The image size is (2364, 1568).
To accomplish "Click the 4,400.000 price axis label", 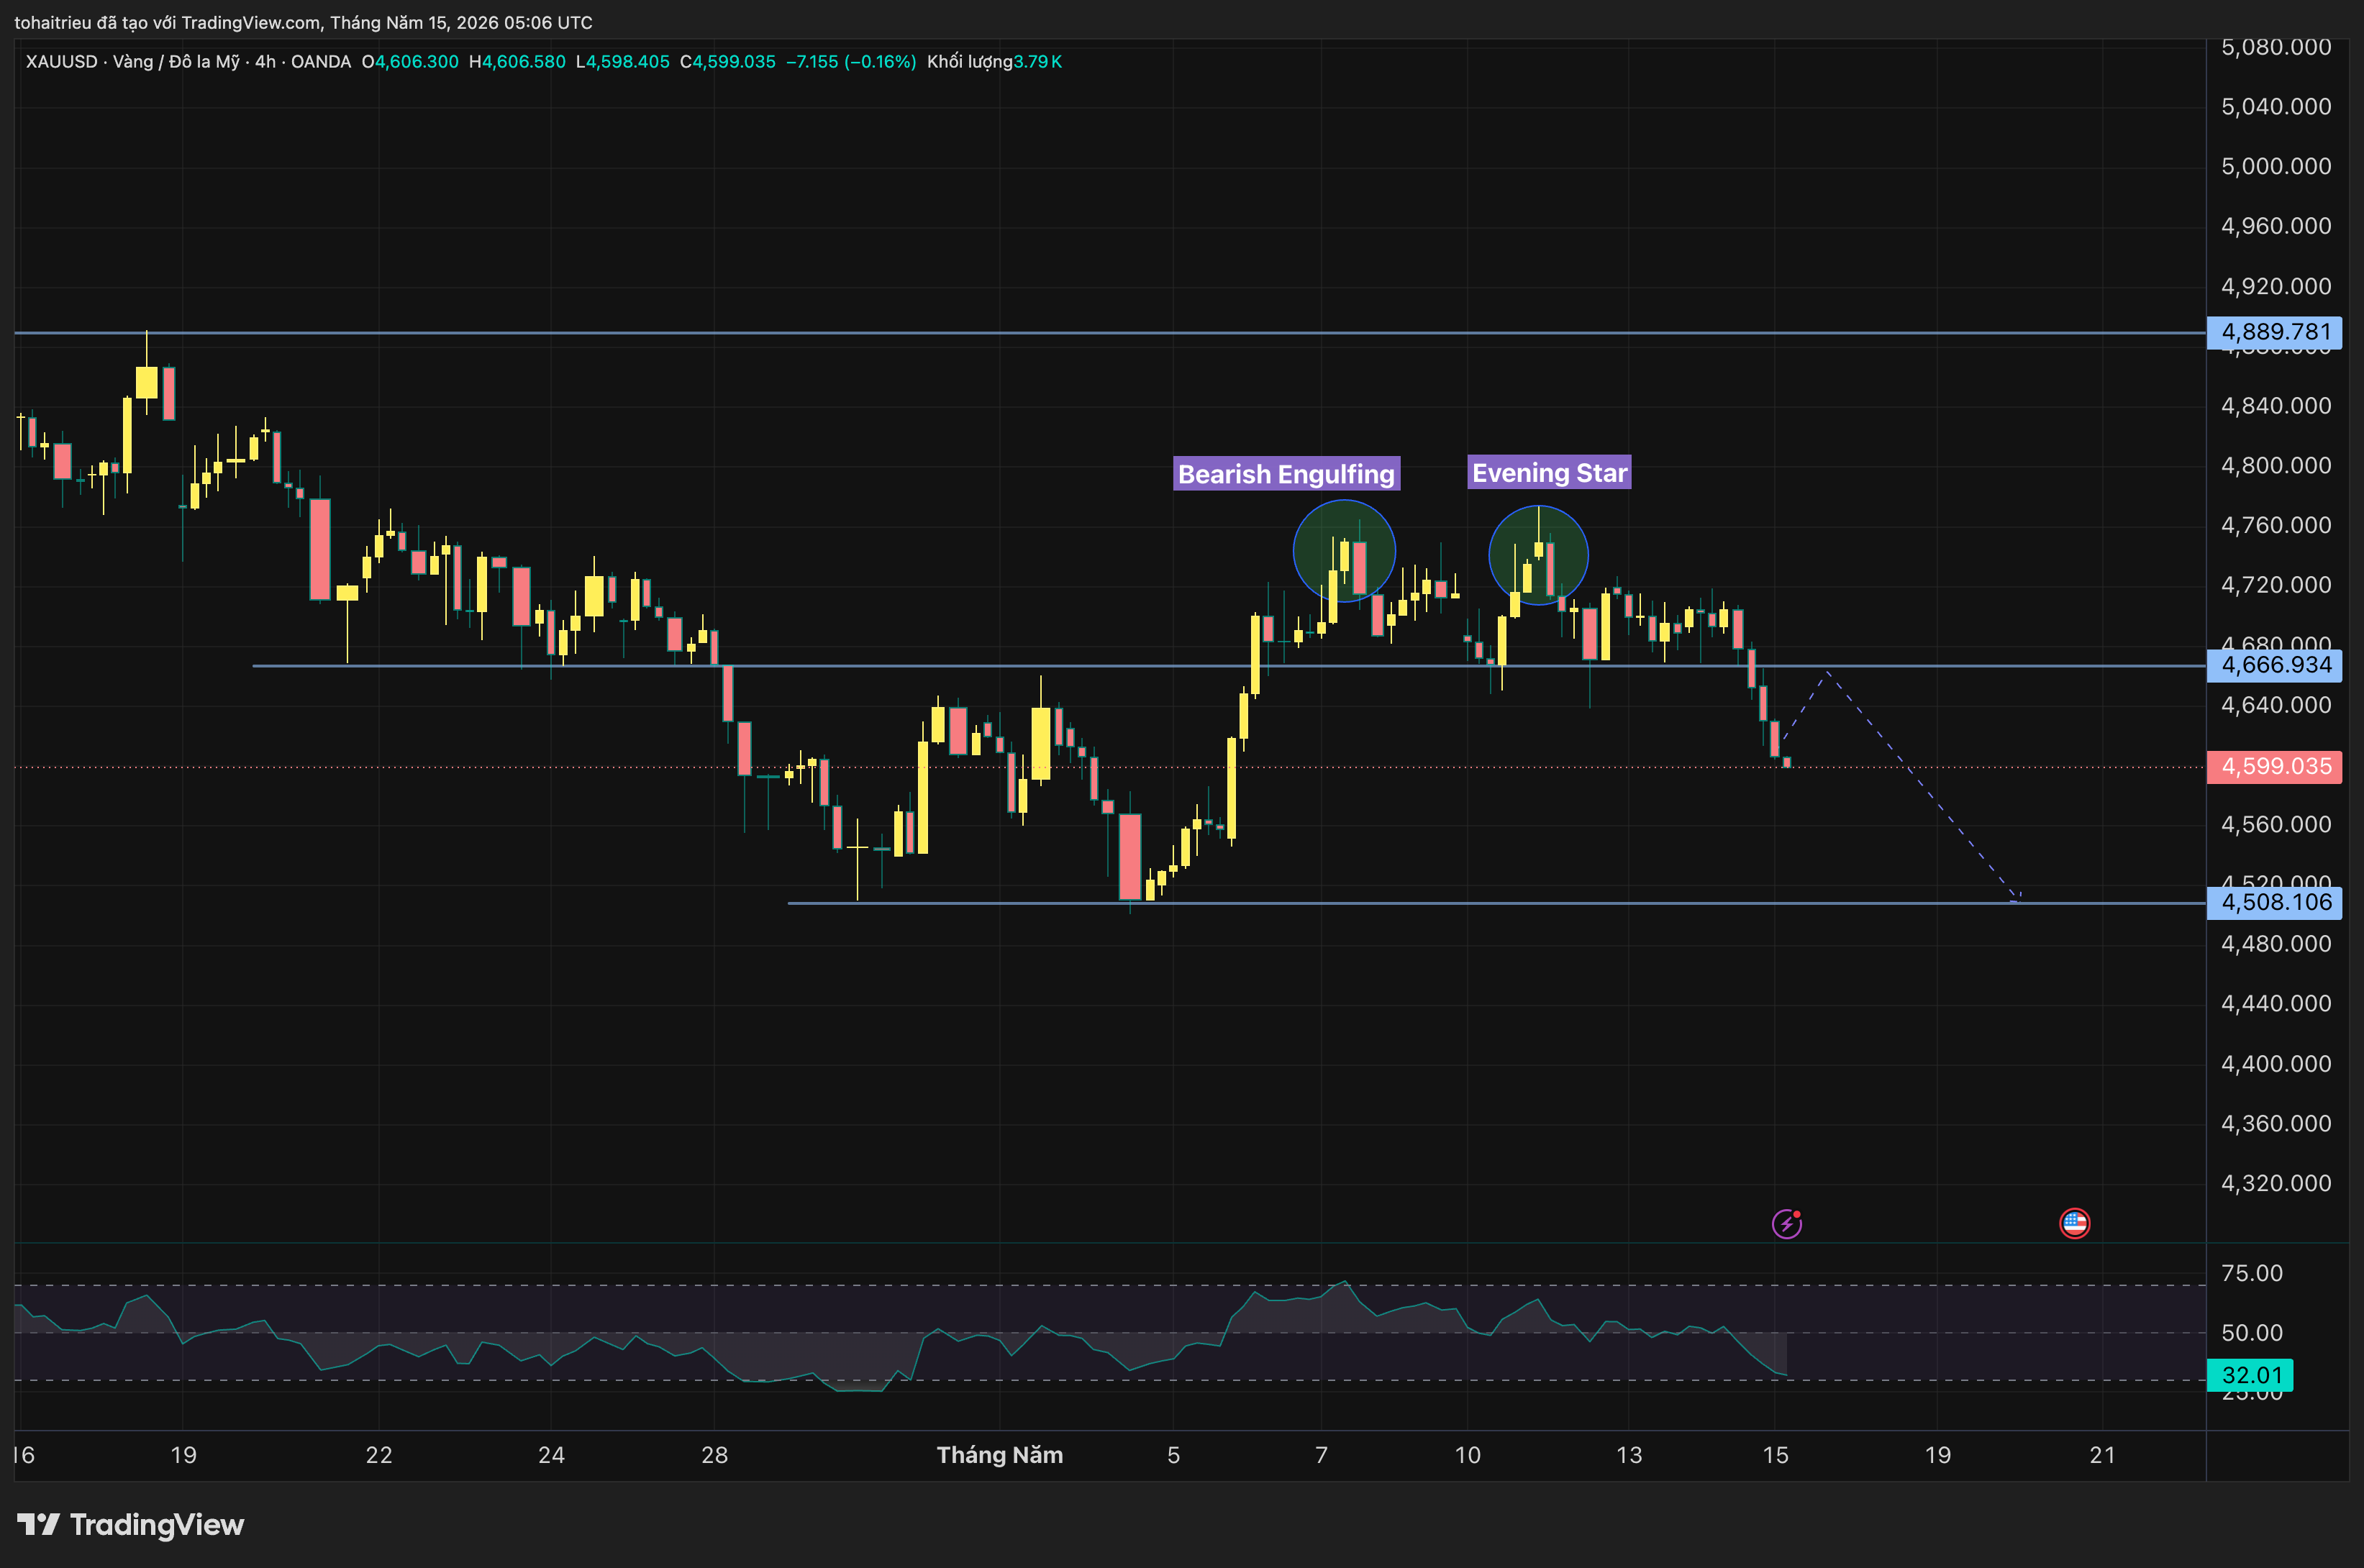I will tap(2276, 1063).
